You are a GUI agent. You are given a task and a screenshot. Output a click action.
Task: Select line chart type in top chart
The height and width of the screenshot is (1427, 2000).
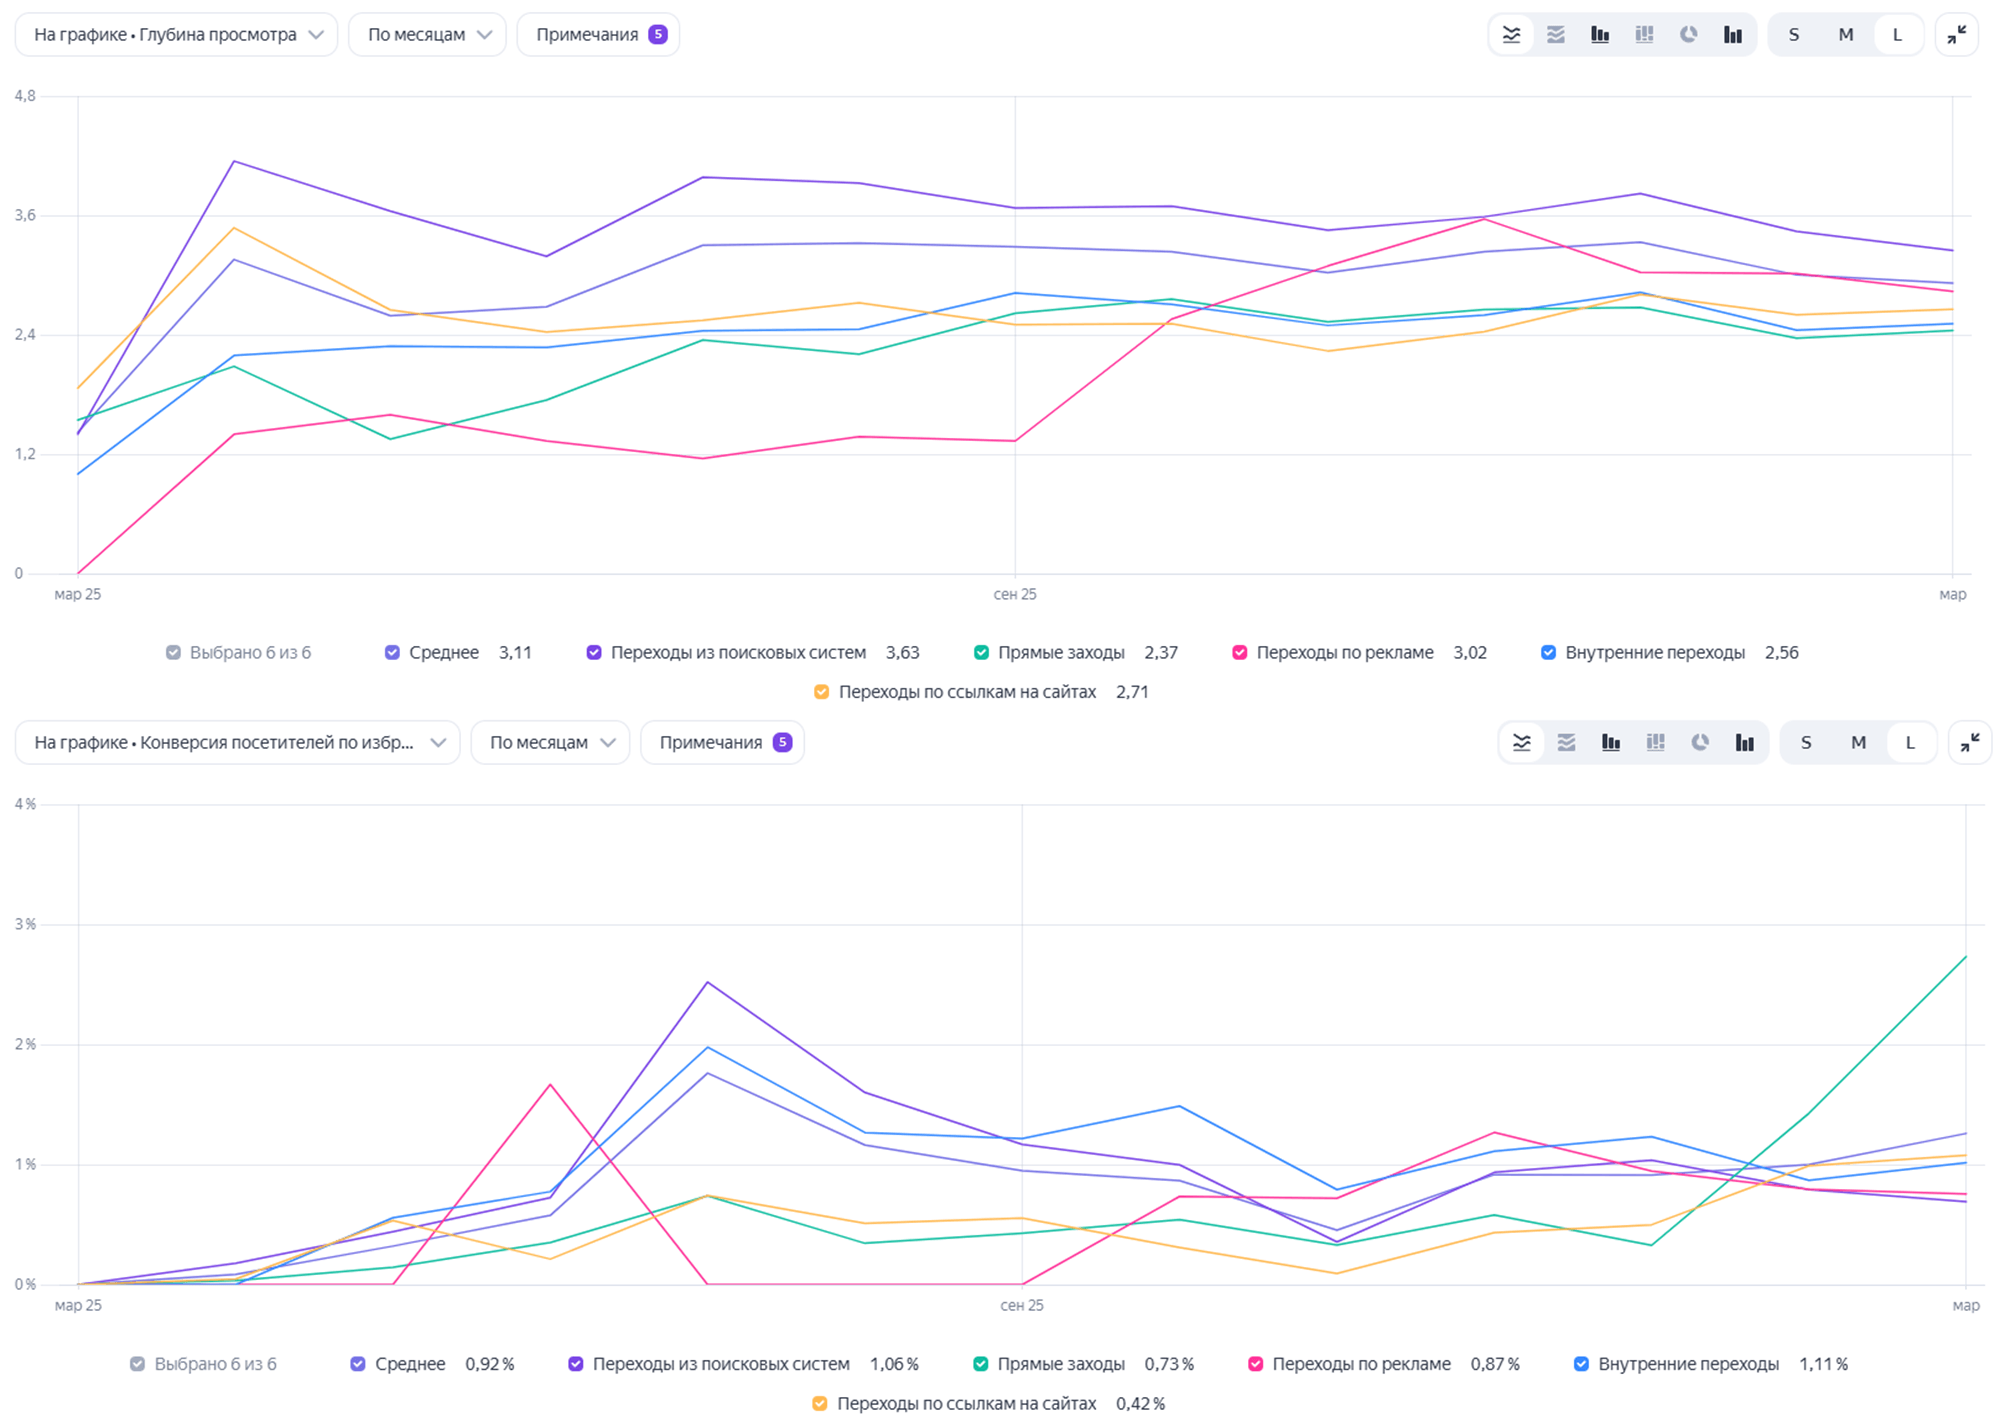[x=1511, y=35]
